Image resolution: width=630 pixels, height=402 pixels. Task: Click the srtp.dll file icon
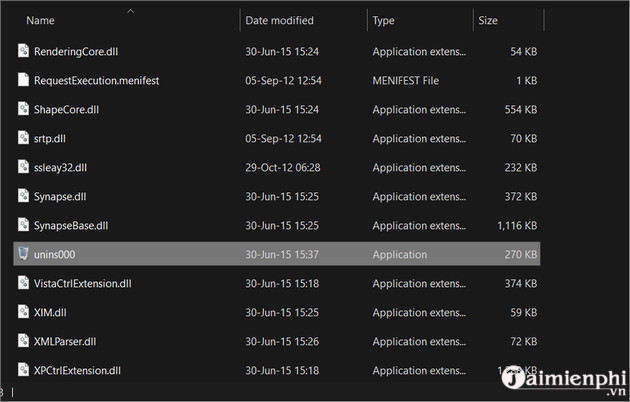(x=23, y=138)
